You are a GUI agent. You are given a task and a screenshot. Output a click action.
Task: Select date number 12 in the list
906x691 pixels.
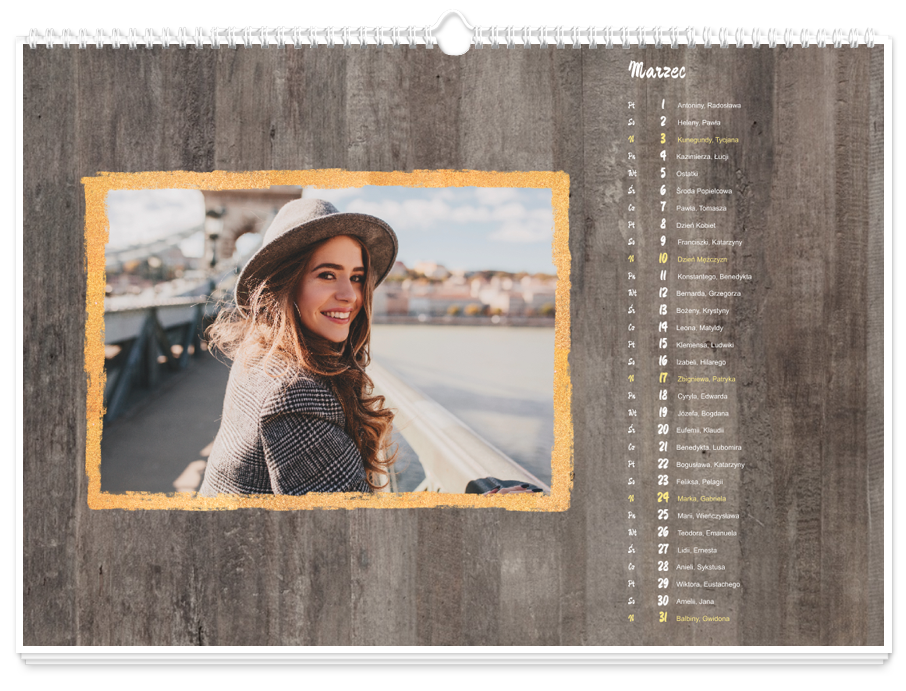click(x=662, y=293)
